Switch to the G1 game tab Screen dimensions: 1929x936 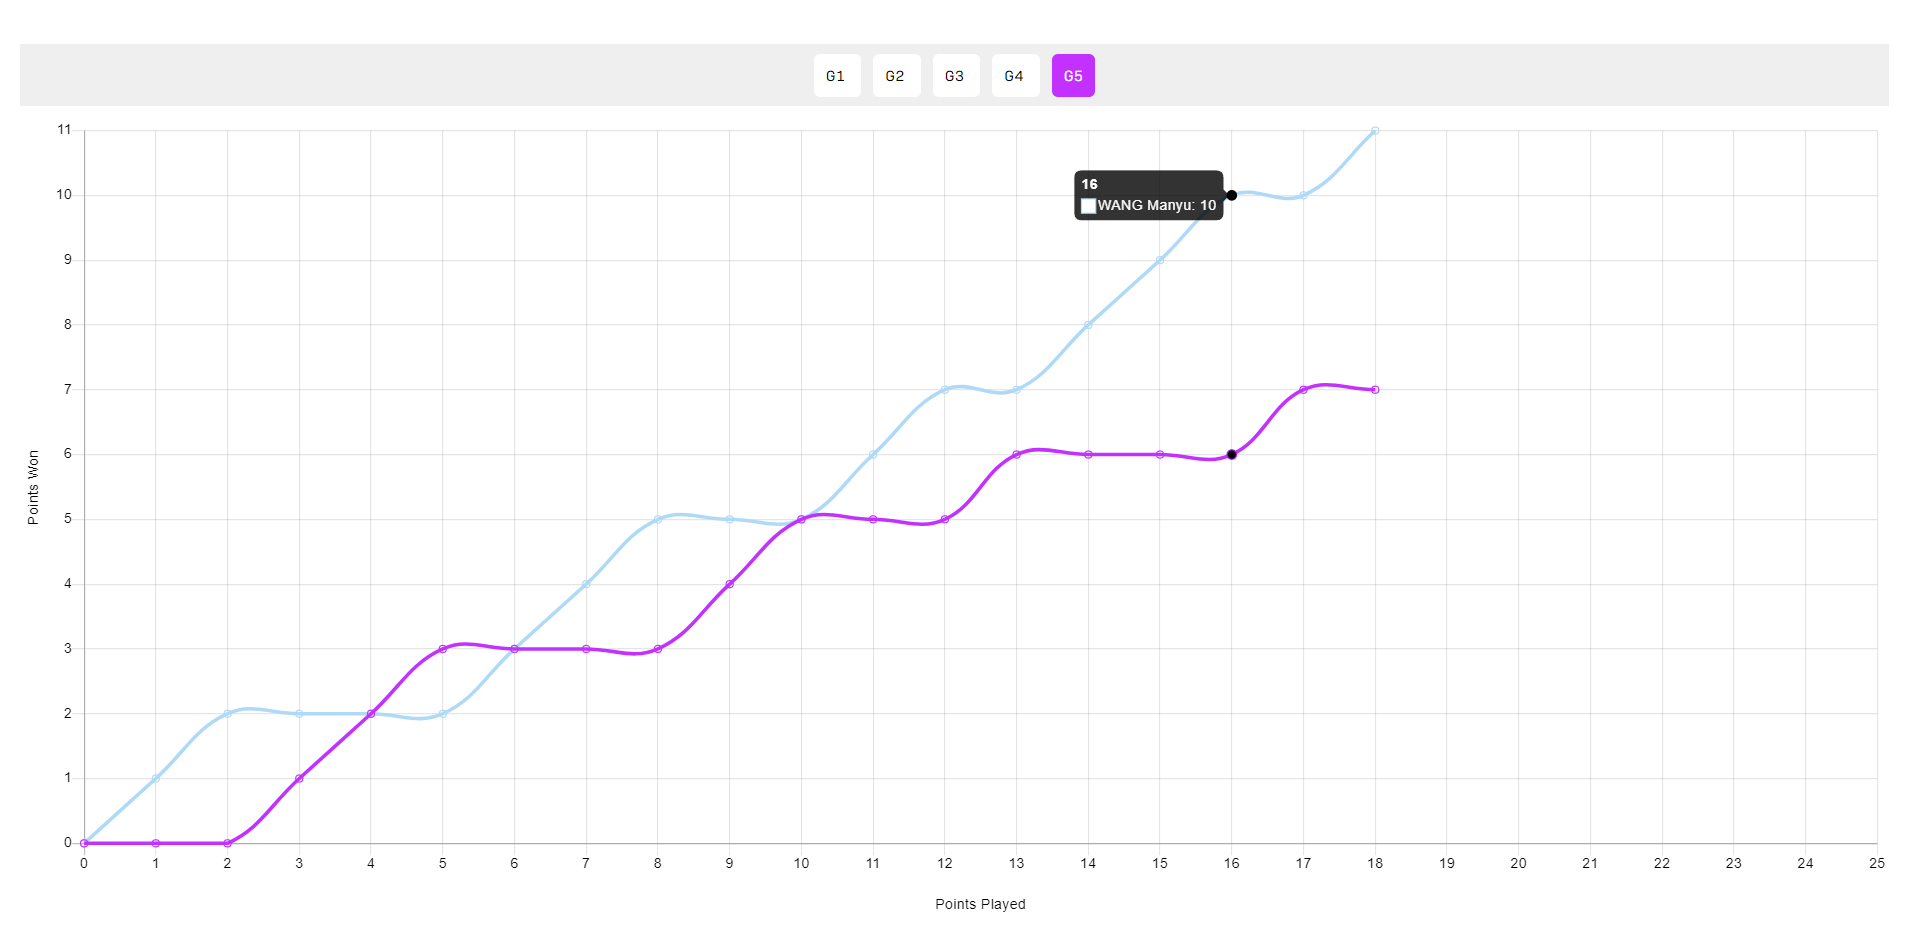click(836, 76)
